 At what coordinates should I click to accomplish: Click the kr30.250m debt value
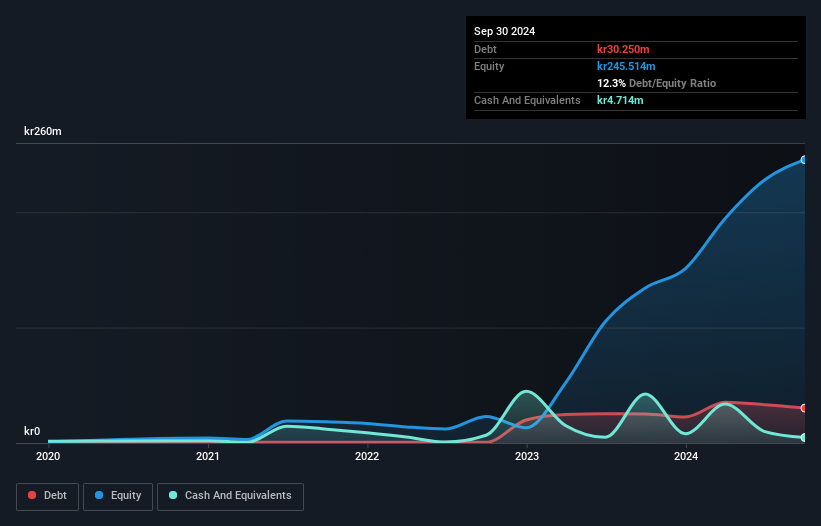click(623, 49)
